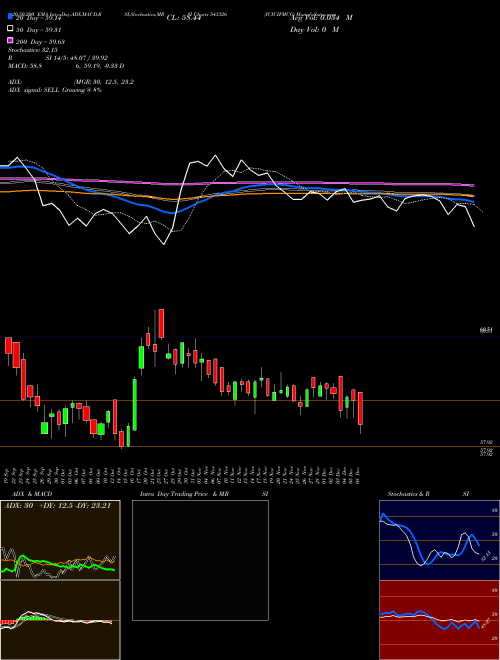Screen dimensions: 500x660
Task: Click the last red candlestick on the chart
Action: pos(361,408)
